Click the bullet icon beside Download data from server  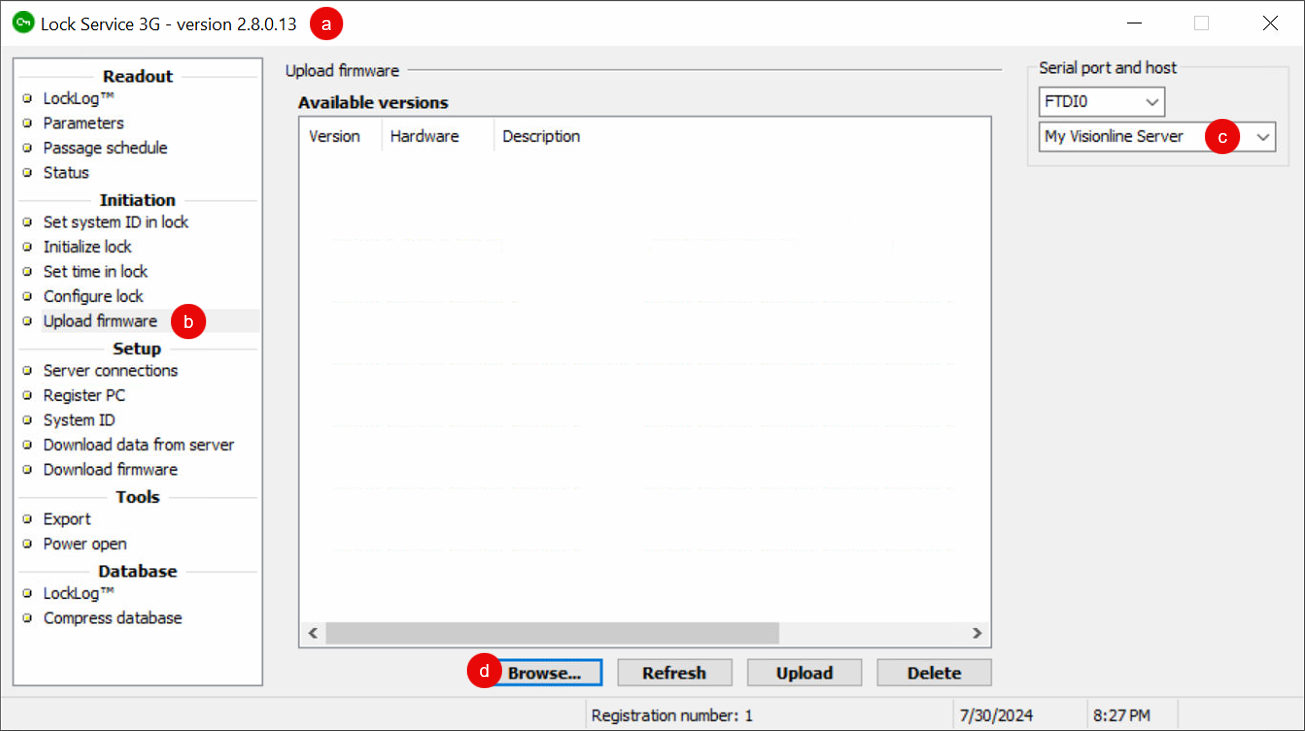click(x=28, y=445)
